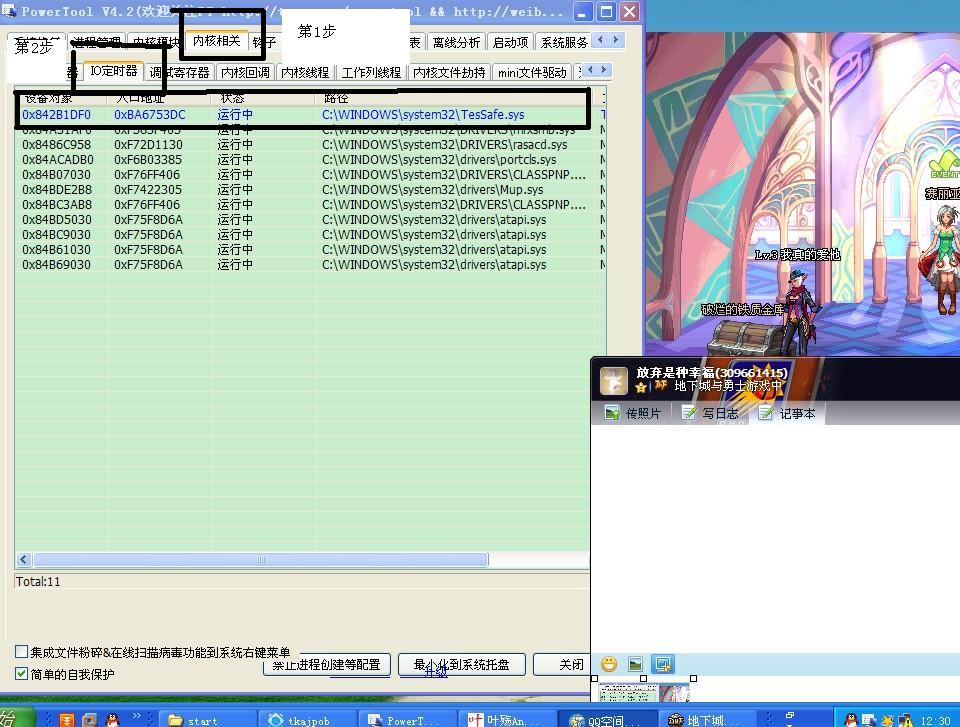Switch to the IO定时器 sub-tab
The width and height of the screenshot is (960, 727).
click(113, 71)
